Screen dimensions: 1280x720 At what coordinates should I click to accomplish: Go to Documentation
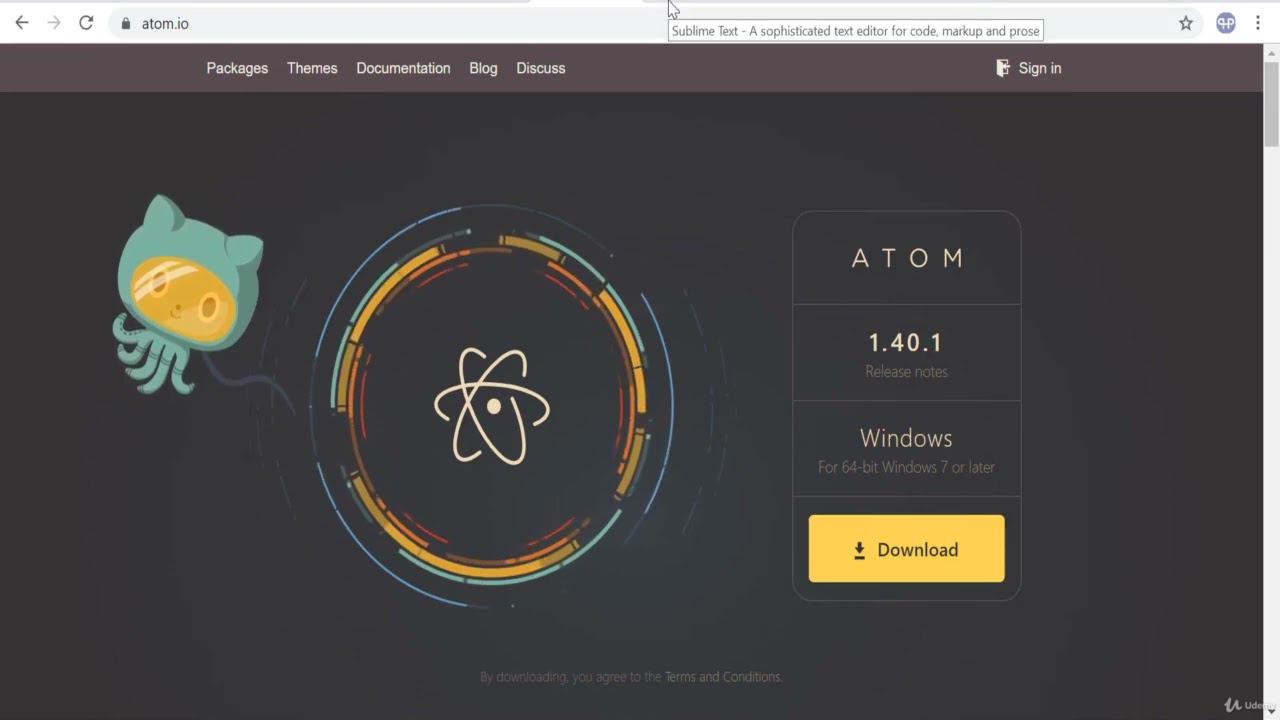click(403, 68)
